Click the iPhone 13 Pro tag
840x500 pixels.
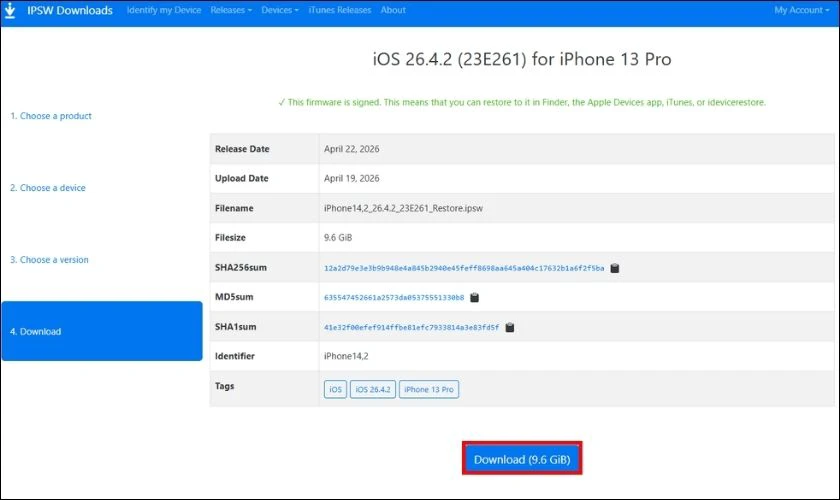[429, 389]
